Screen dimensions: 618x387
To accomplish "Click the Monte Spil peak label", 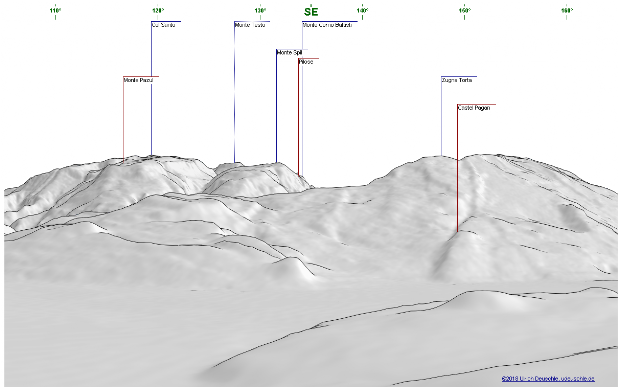I will 289,52.
